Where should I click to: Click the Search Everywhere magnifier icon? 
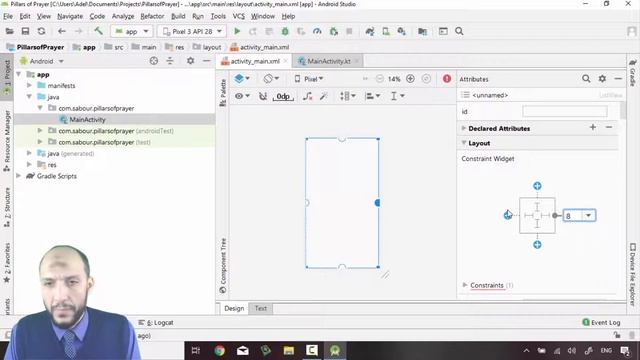[459, 31]
